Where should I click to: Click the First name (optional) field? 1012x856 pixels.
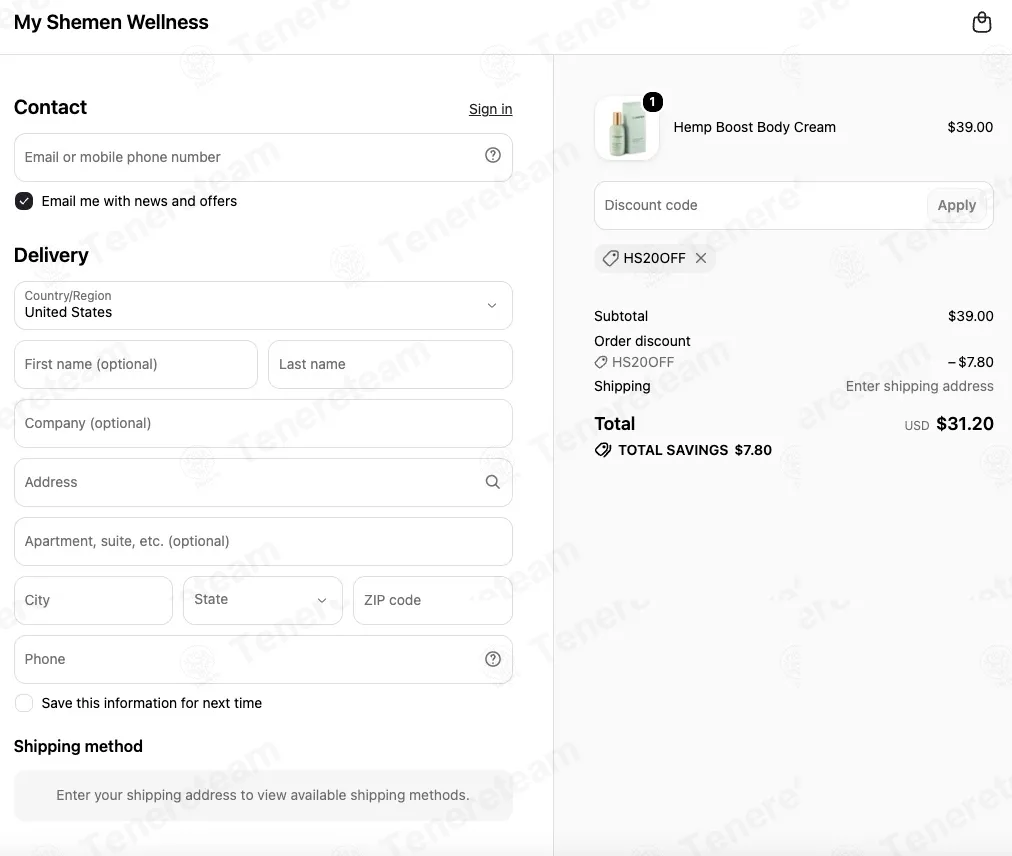click(136, 365)
